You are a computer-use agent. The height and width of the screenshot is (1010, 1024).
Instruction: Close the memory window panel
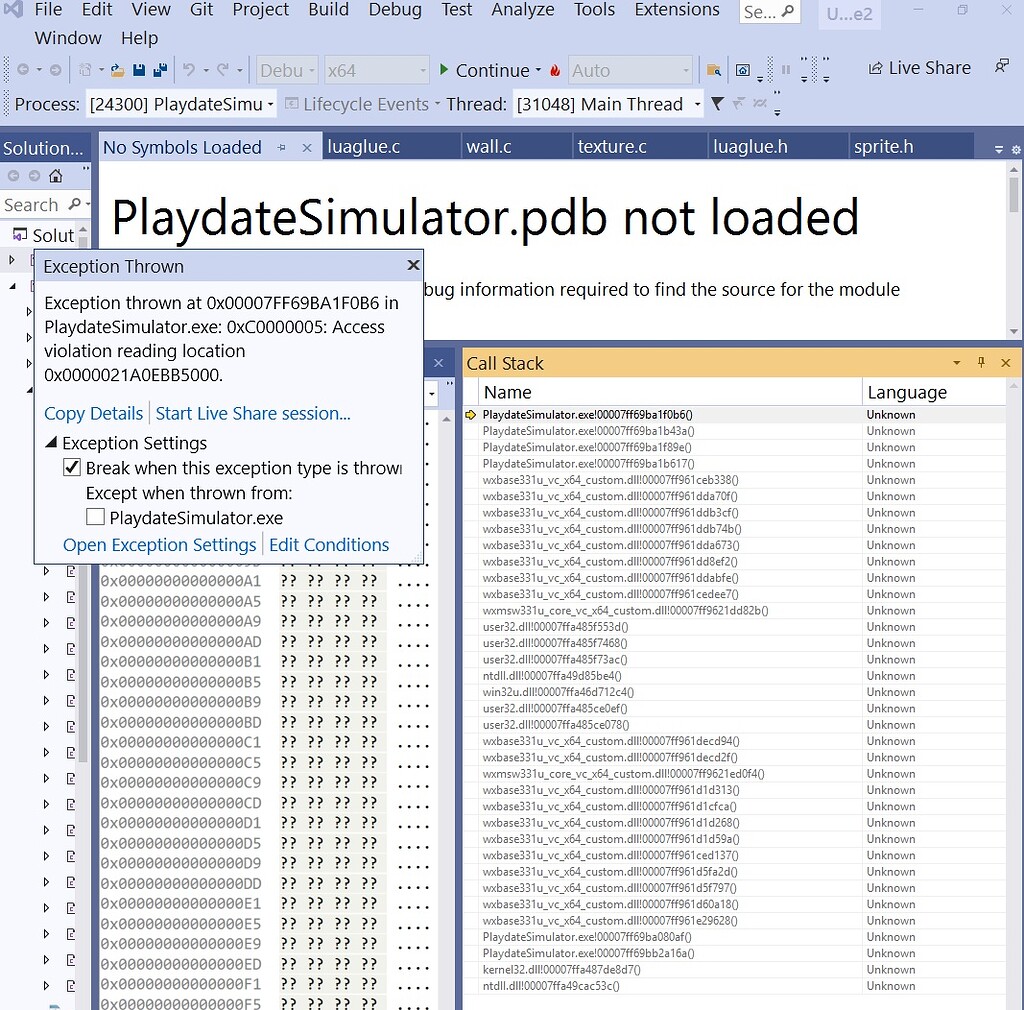(x=439, y=363)
